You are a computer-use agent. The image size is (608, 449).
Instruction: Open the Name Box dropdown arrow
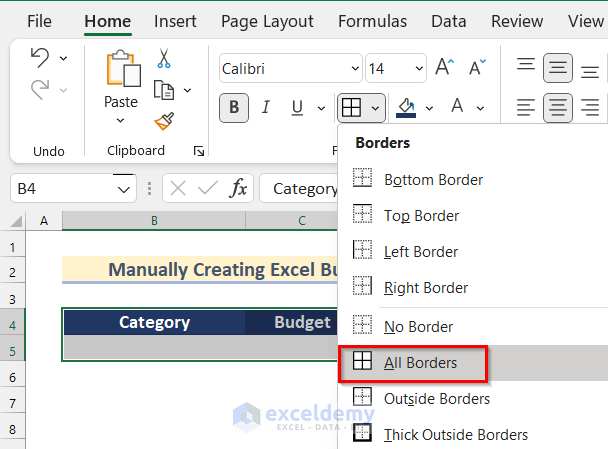tap(124, 188)
